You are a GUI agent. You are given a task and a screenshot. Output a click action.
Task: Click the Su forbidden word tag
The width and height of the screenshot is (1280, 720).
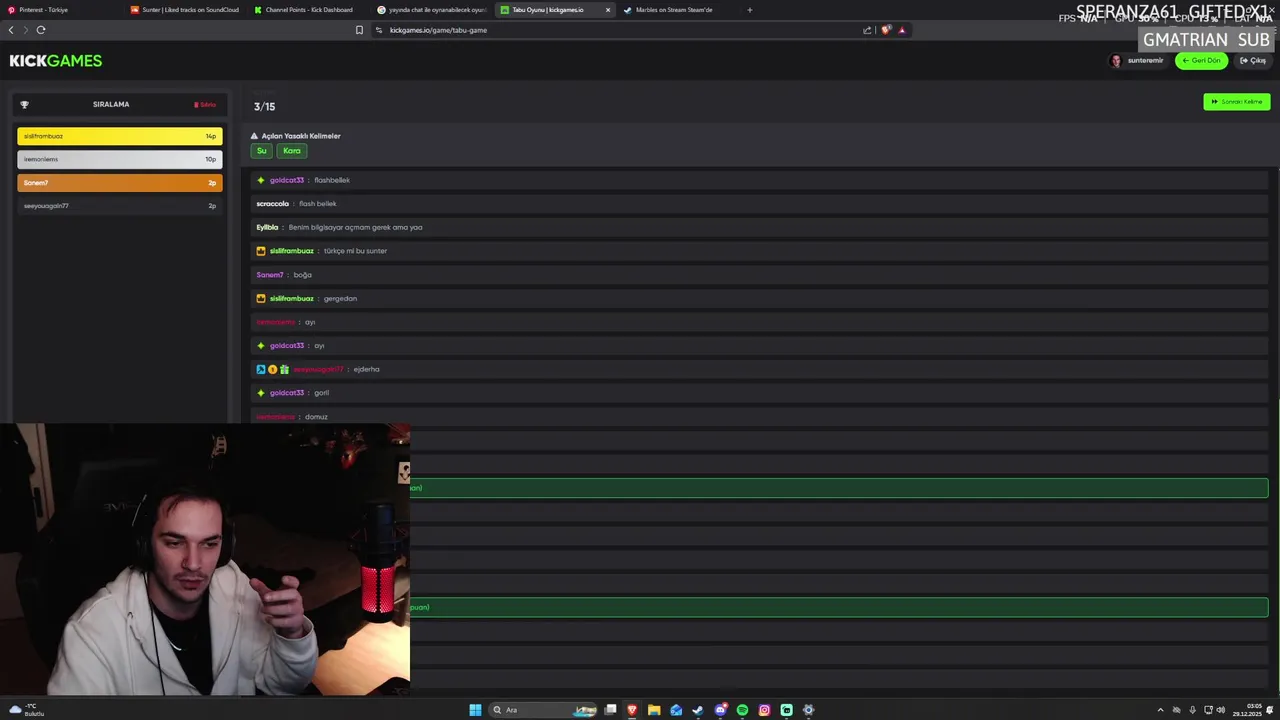262,151
